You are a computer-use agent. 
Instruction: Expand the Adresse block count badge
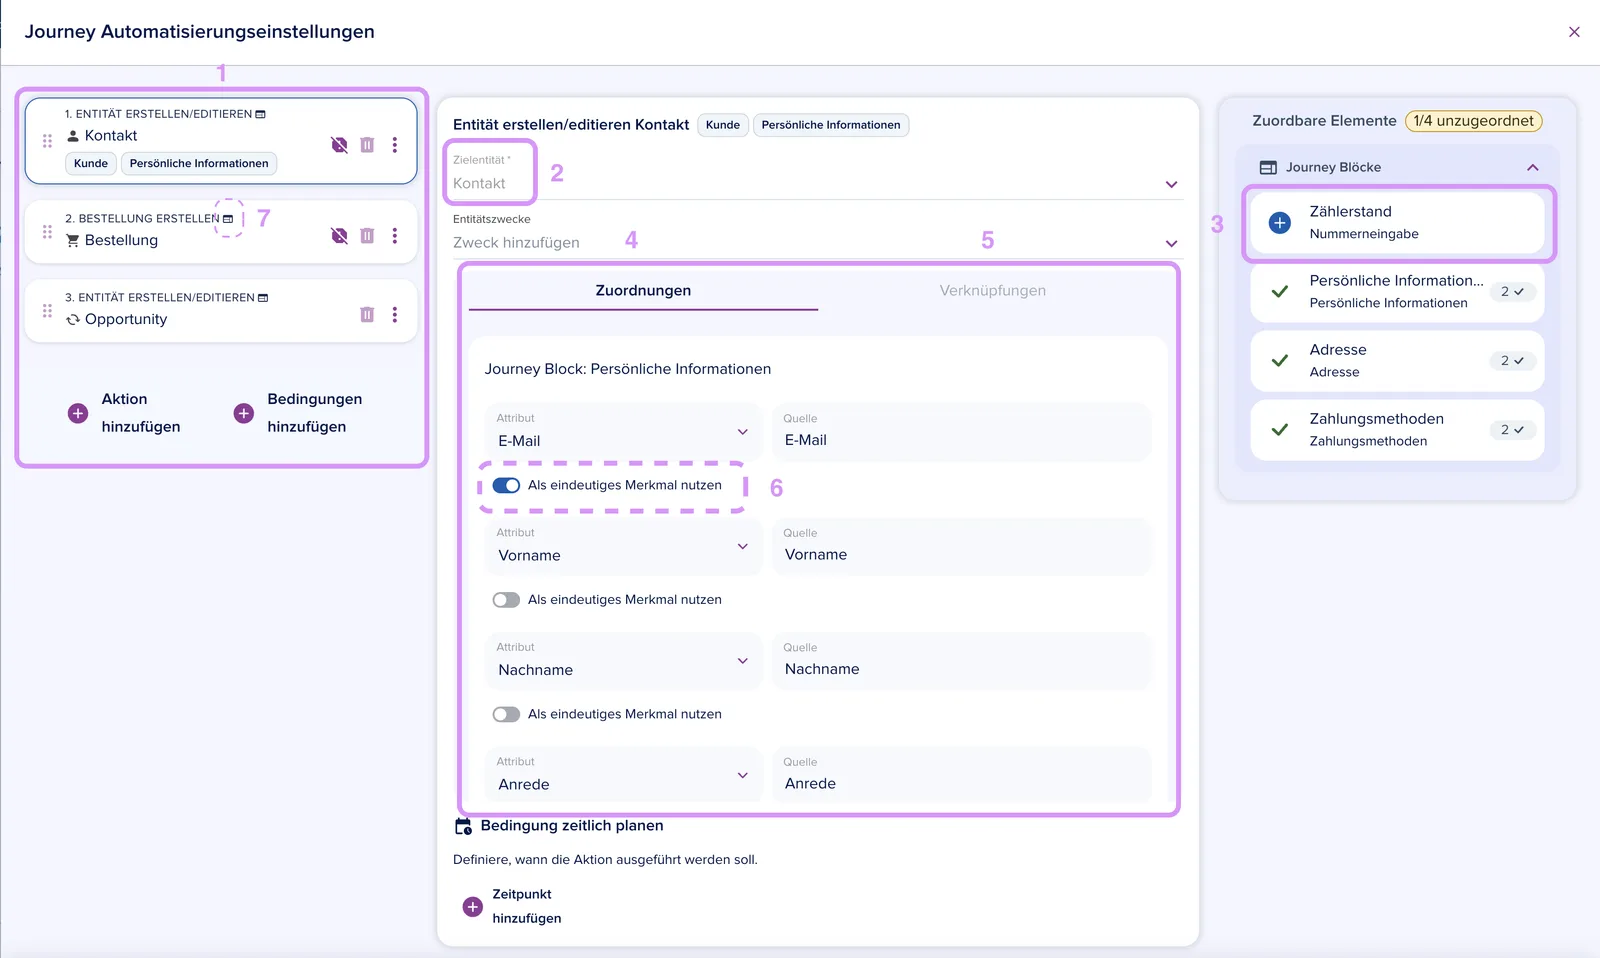tap(1512, 361)
